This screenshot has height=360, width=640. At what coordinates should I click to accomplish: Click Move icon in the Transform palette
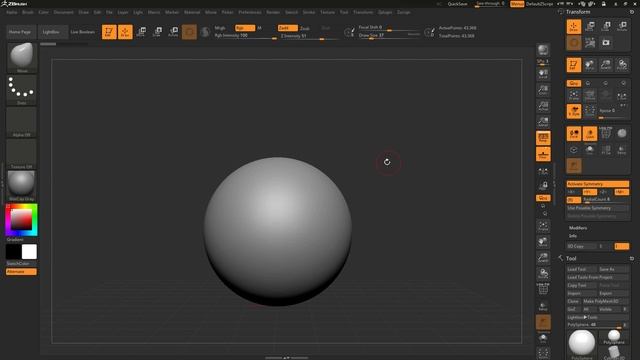coord(590,27)
